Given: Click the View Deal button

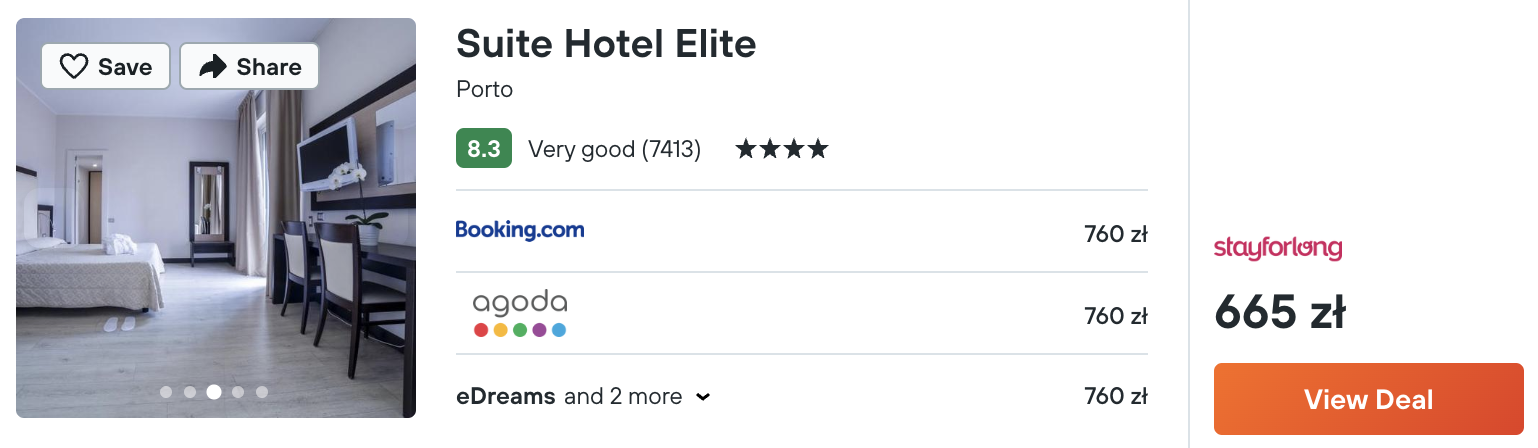Looking at the screenshot, I should coord(1368,399).
